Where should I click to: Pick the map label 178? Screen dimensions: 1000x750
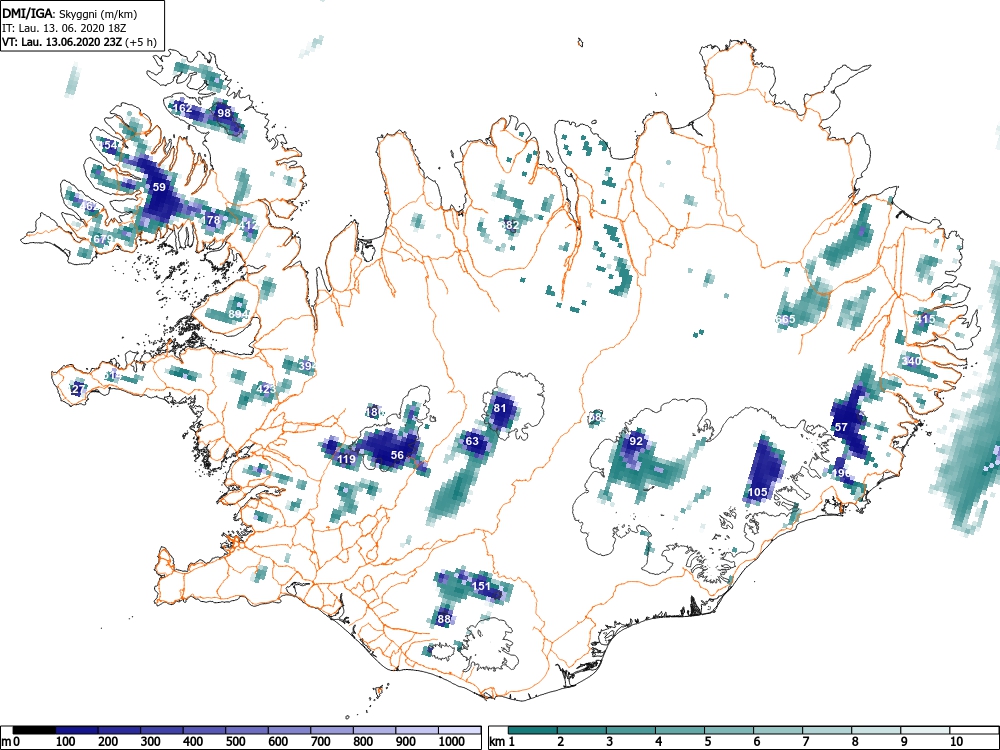[x=212, y=220]
